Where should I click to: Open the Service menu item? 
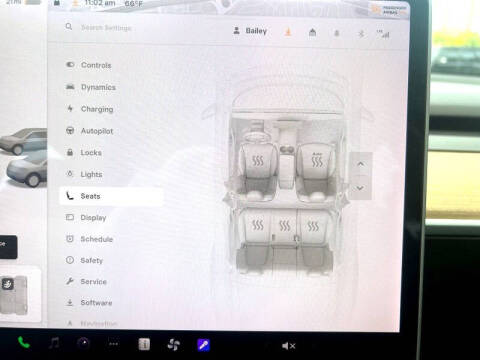[x=111, y=282]
